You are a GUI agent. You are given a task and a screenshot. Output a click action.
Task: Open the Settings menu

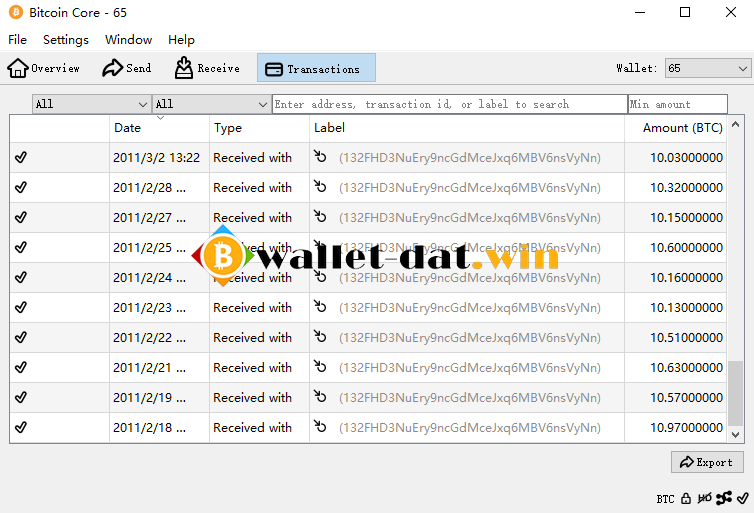tap(66, 40)
